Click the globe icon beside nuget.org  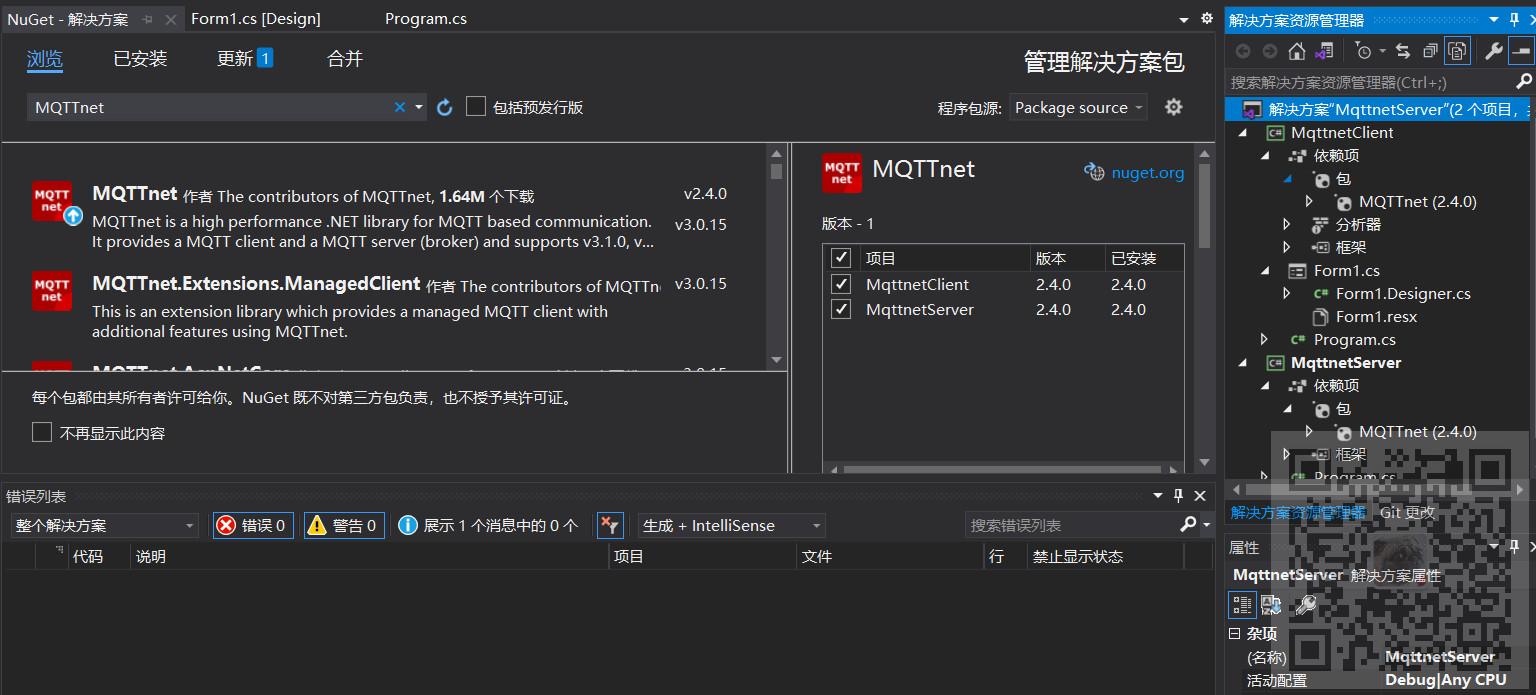(1094, 172)
